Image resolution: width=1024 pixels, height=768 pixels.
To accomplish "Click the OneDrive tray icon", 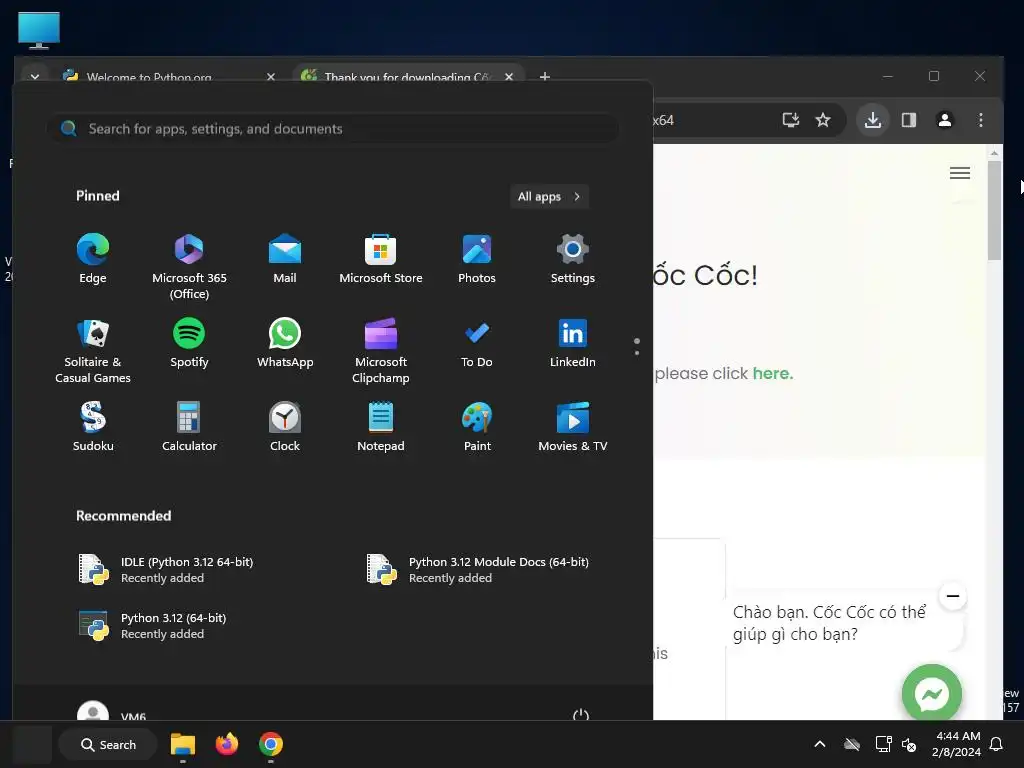I will coord(852,744).
